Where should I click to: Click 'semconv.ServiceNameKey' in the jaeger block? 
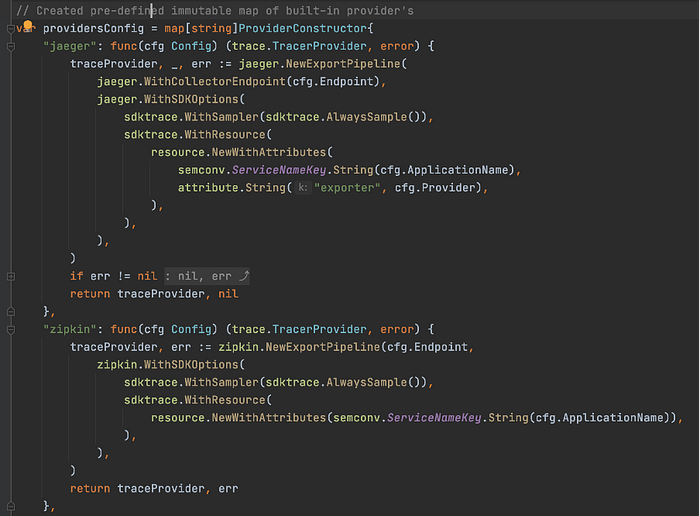click(x=252, y=170)
